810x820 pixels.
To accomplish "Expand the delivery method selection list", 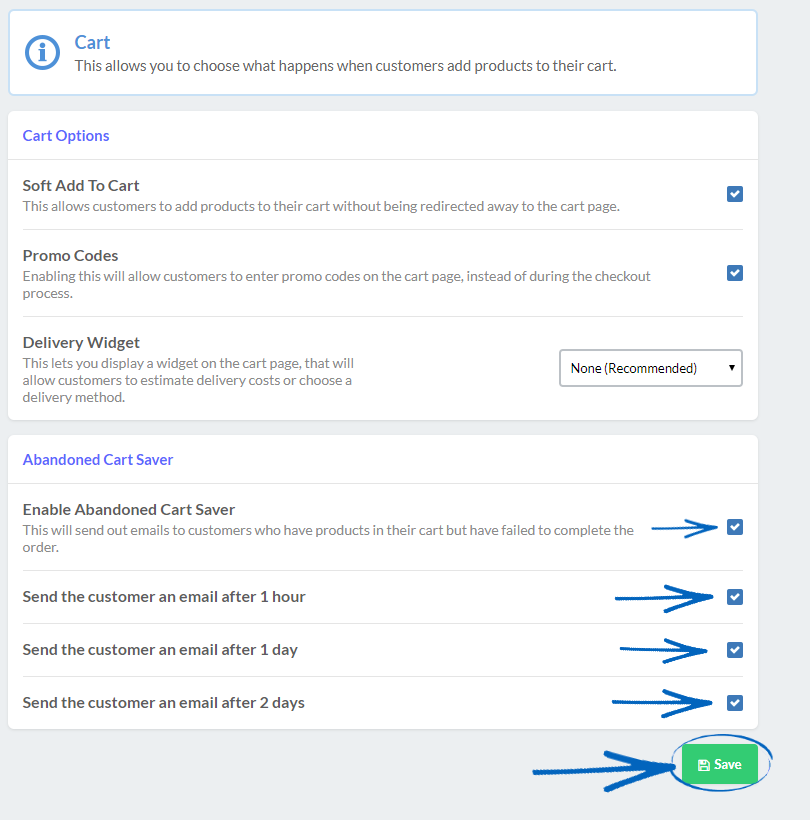I will [x=650, y=368].
